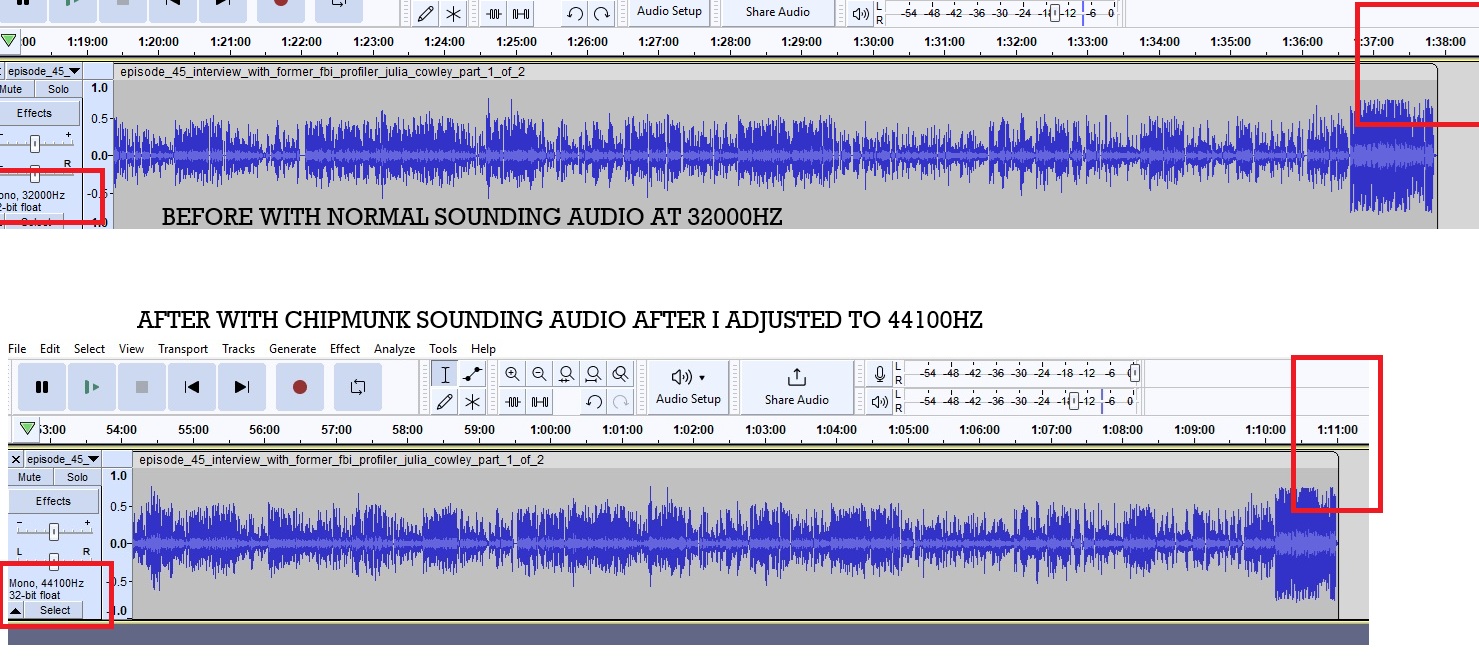Open the Effect menu
The height and width of the screenshot is (665, 1479).
coord(345,349)
